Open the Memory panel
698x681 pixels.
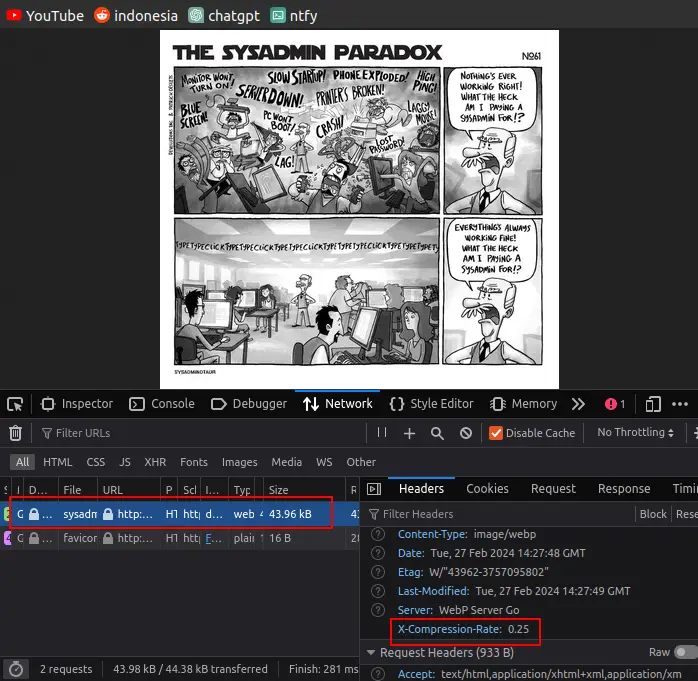pyautogui.click(x=524, y=404)
